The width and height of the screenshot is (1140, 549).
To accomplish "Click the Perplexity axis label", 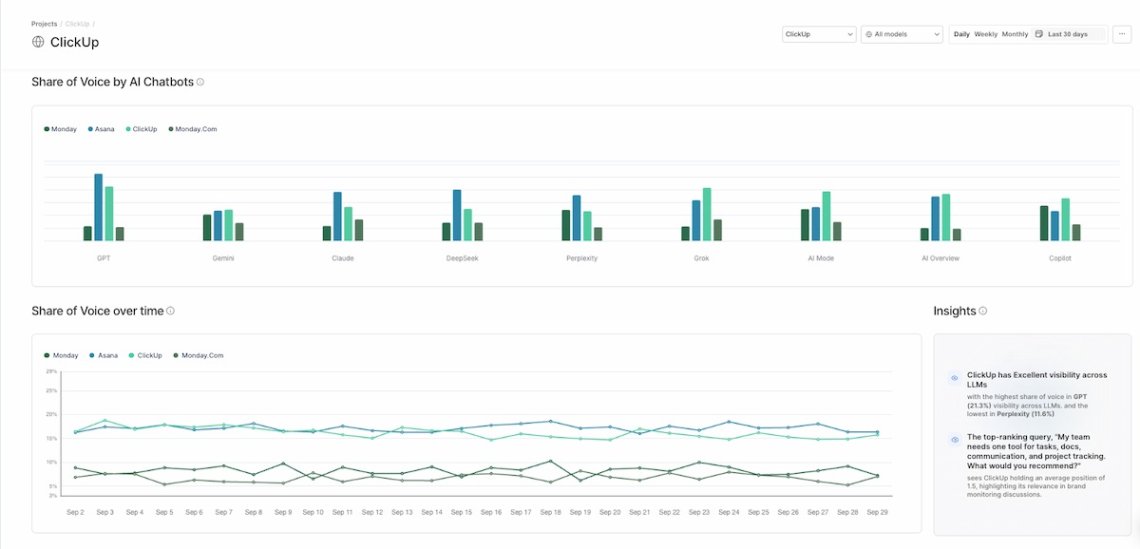I will point(582,258).
